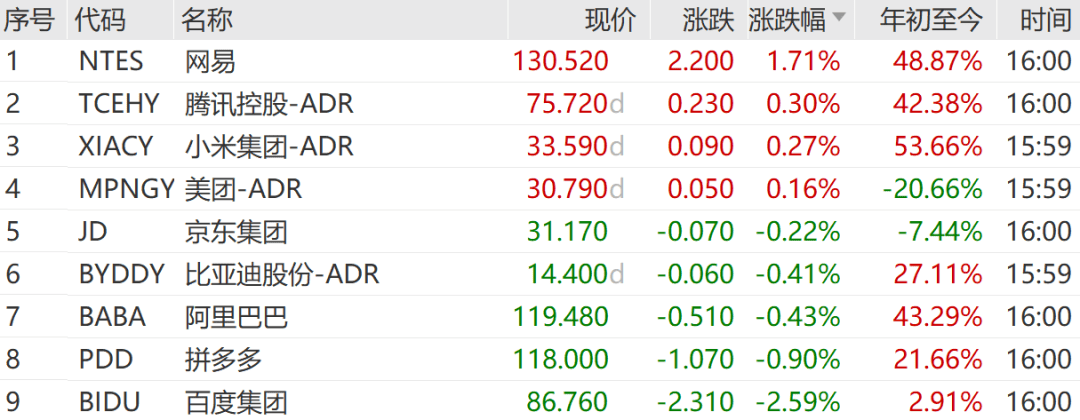Click price 33.590 for 小米集团
Viewport: 1080px width, 420px height.
(x=568, y=146)
